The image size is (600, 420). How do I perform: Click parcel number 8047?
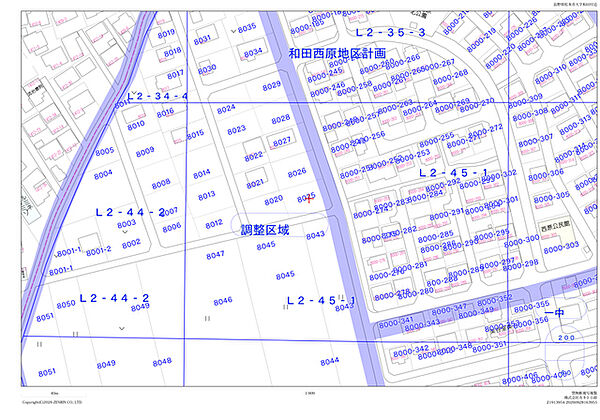tap(215, 255)
